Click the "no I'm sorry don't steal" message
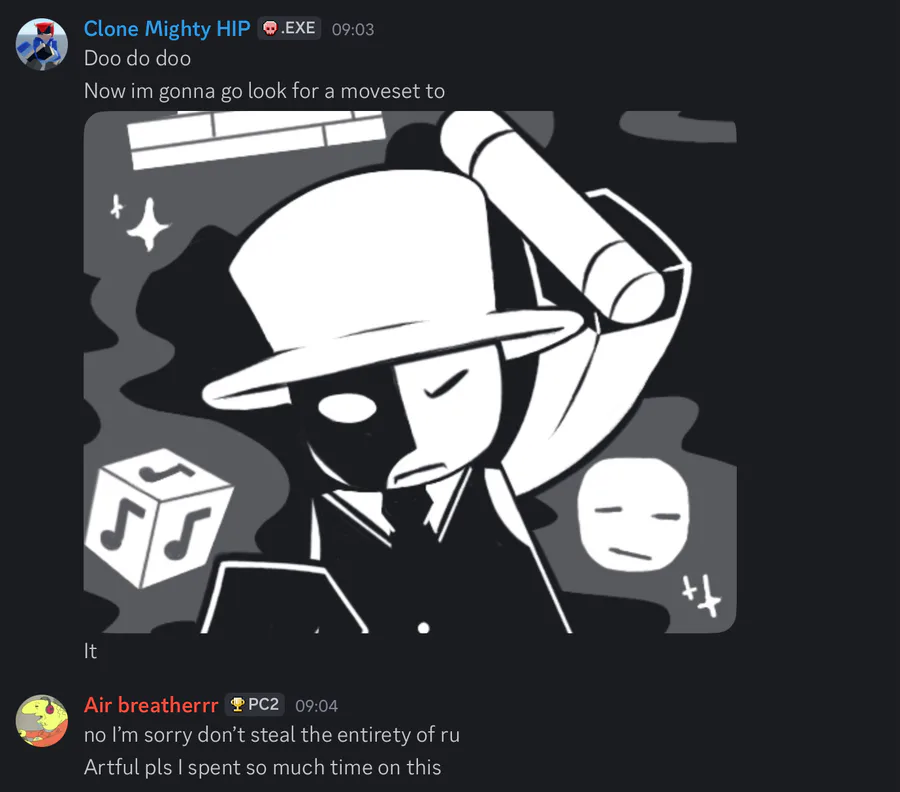This screenshot has width=900, height=792. click(x=272, y=735)
